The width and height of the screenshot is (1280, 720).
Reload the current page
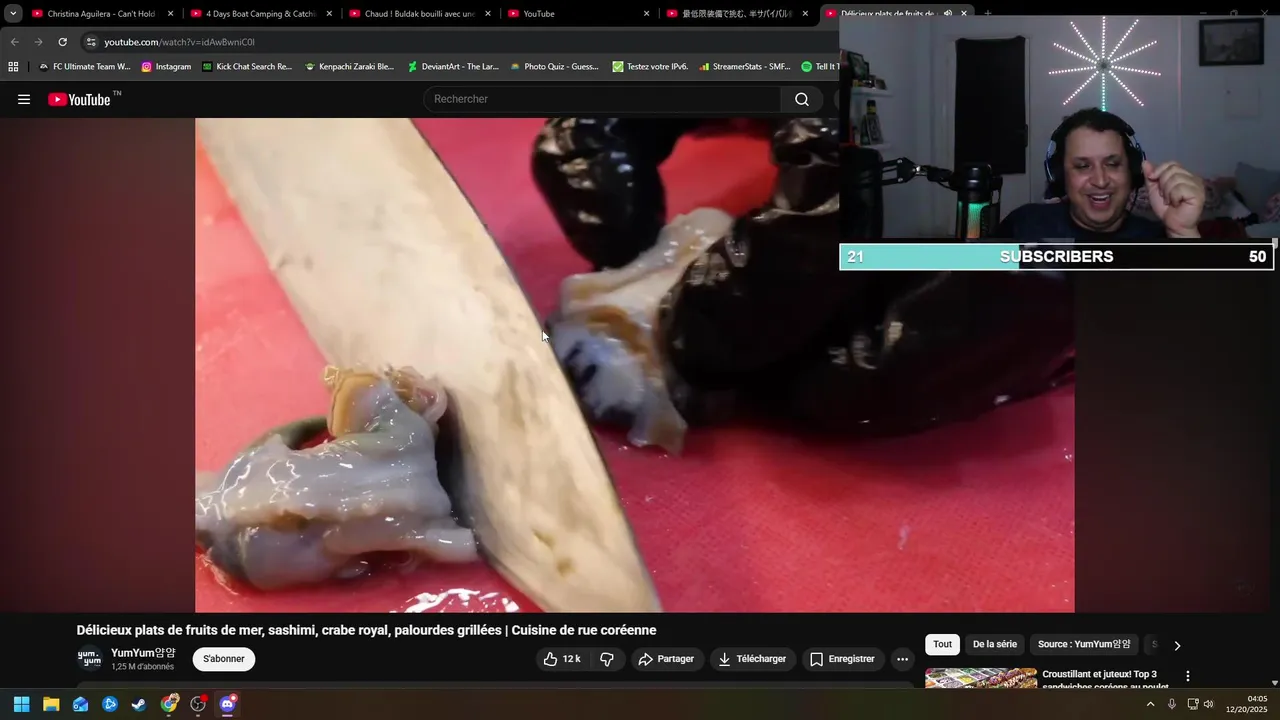click(x=62, y=42)
